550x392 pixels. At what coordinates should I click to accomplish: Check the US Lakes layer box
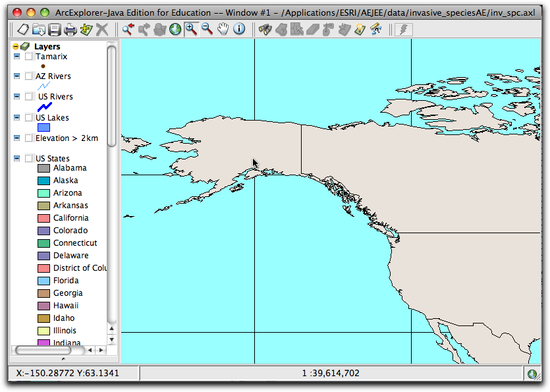29,118
